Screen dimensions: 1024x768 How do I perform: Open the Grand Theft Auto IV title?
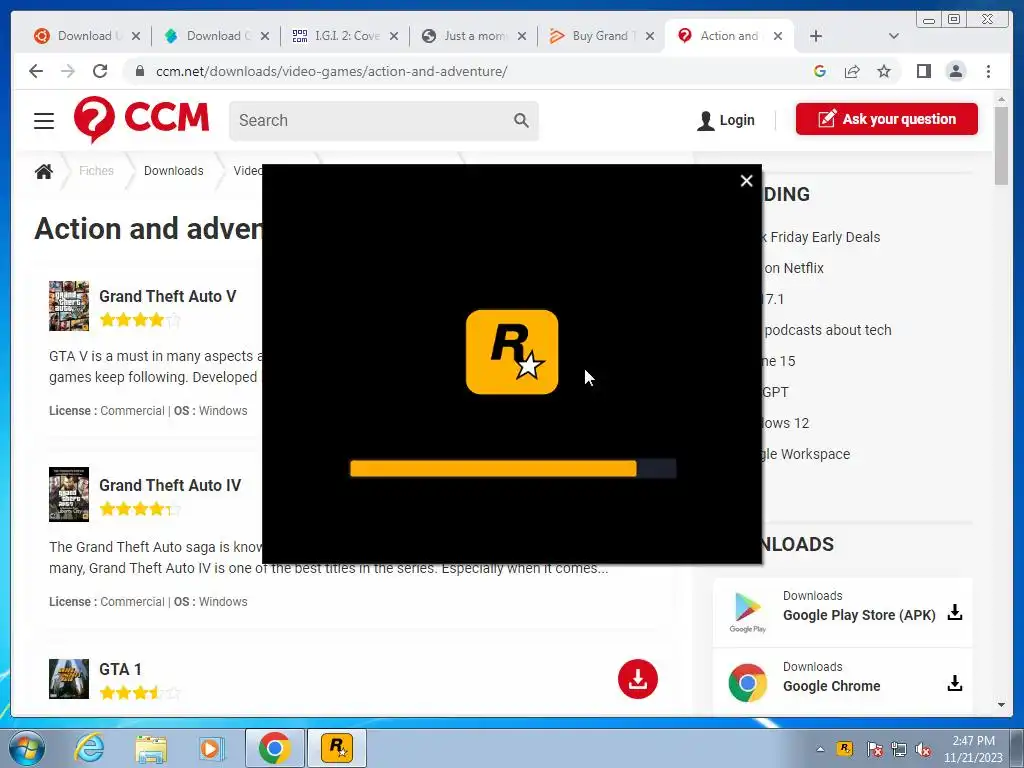[x=170, y=485]
